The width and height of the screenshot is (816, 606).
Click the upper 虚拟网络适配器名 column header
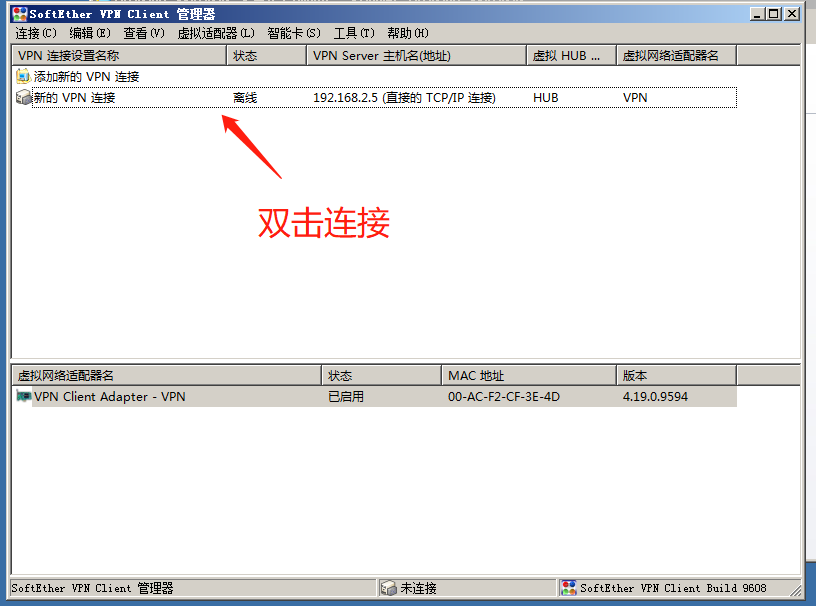(x=677, y=56)
